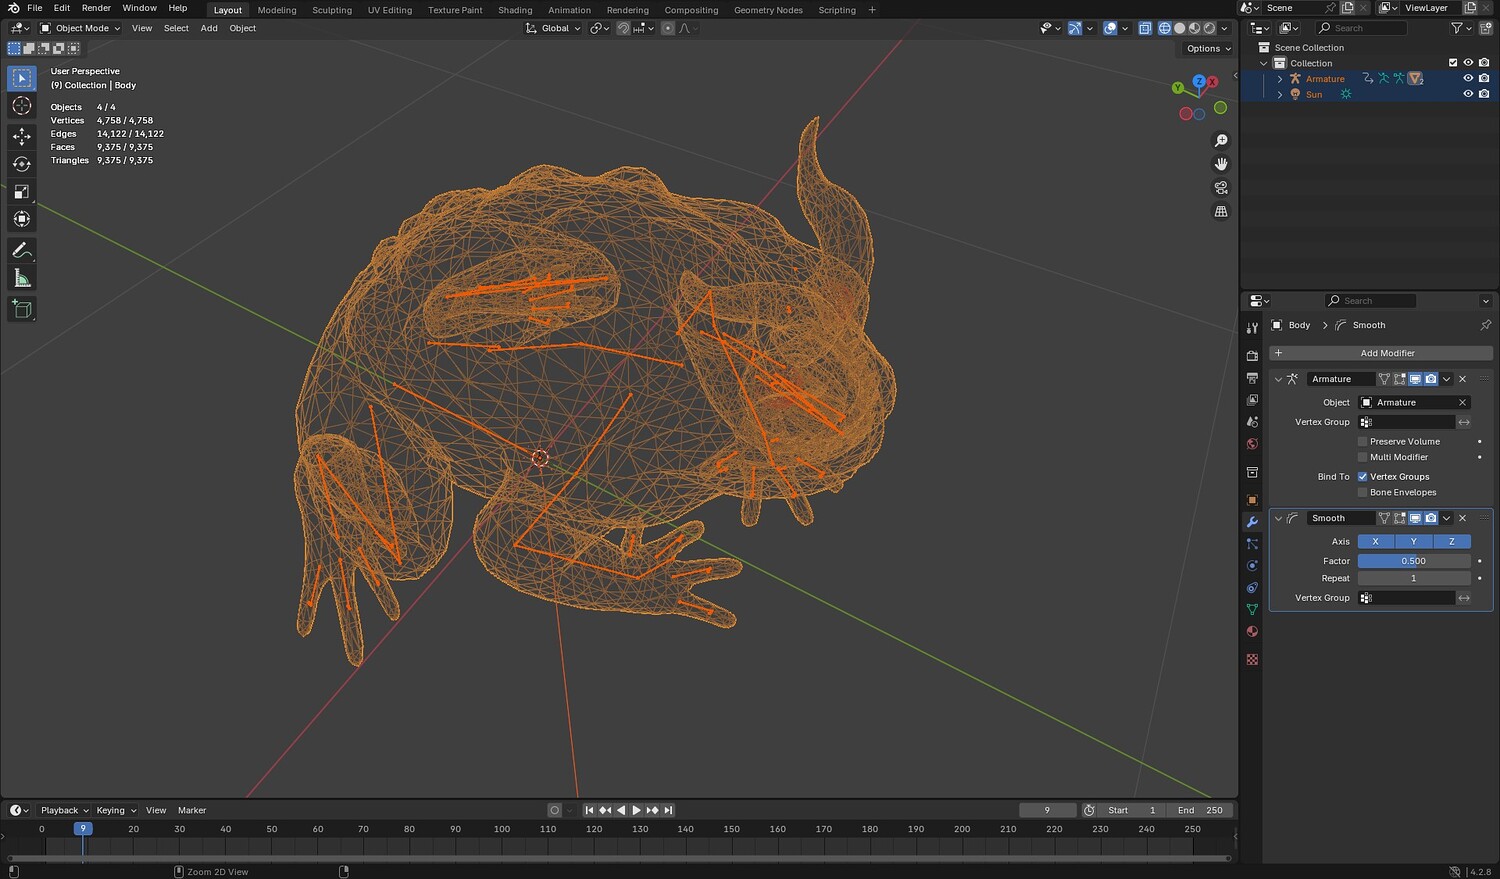Image resolution: width=1500 pixels, height=879 pixels.
Task: Switch perspective/orthographic with the grid icon
Action: (x=1221, y=212)
